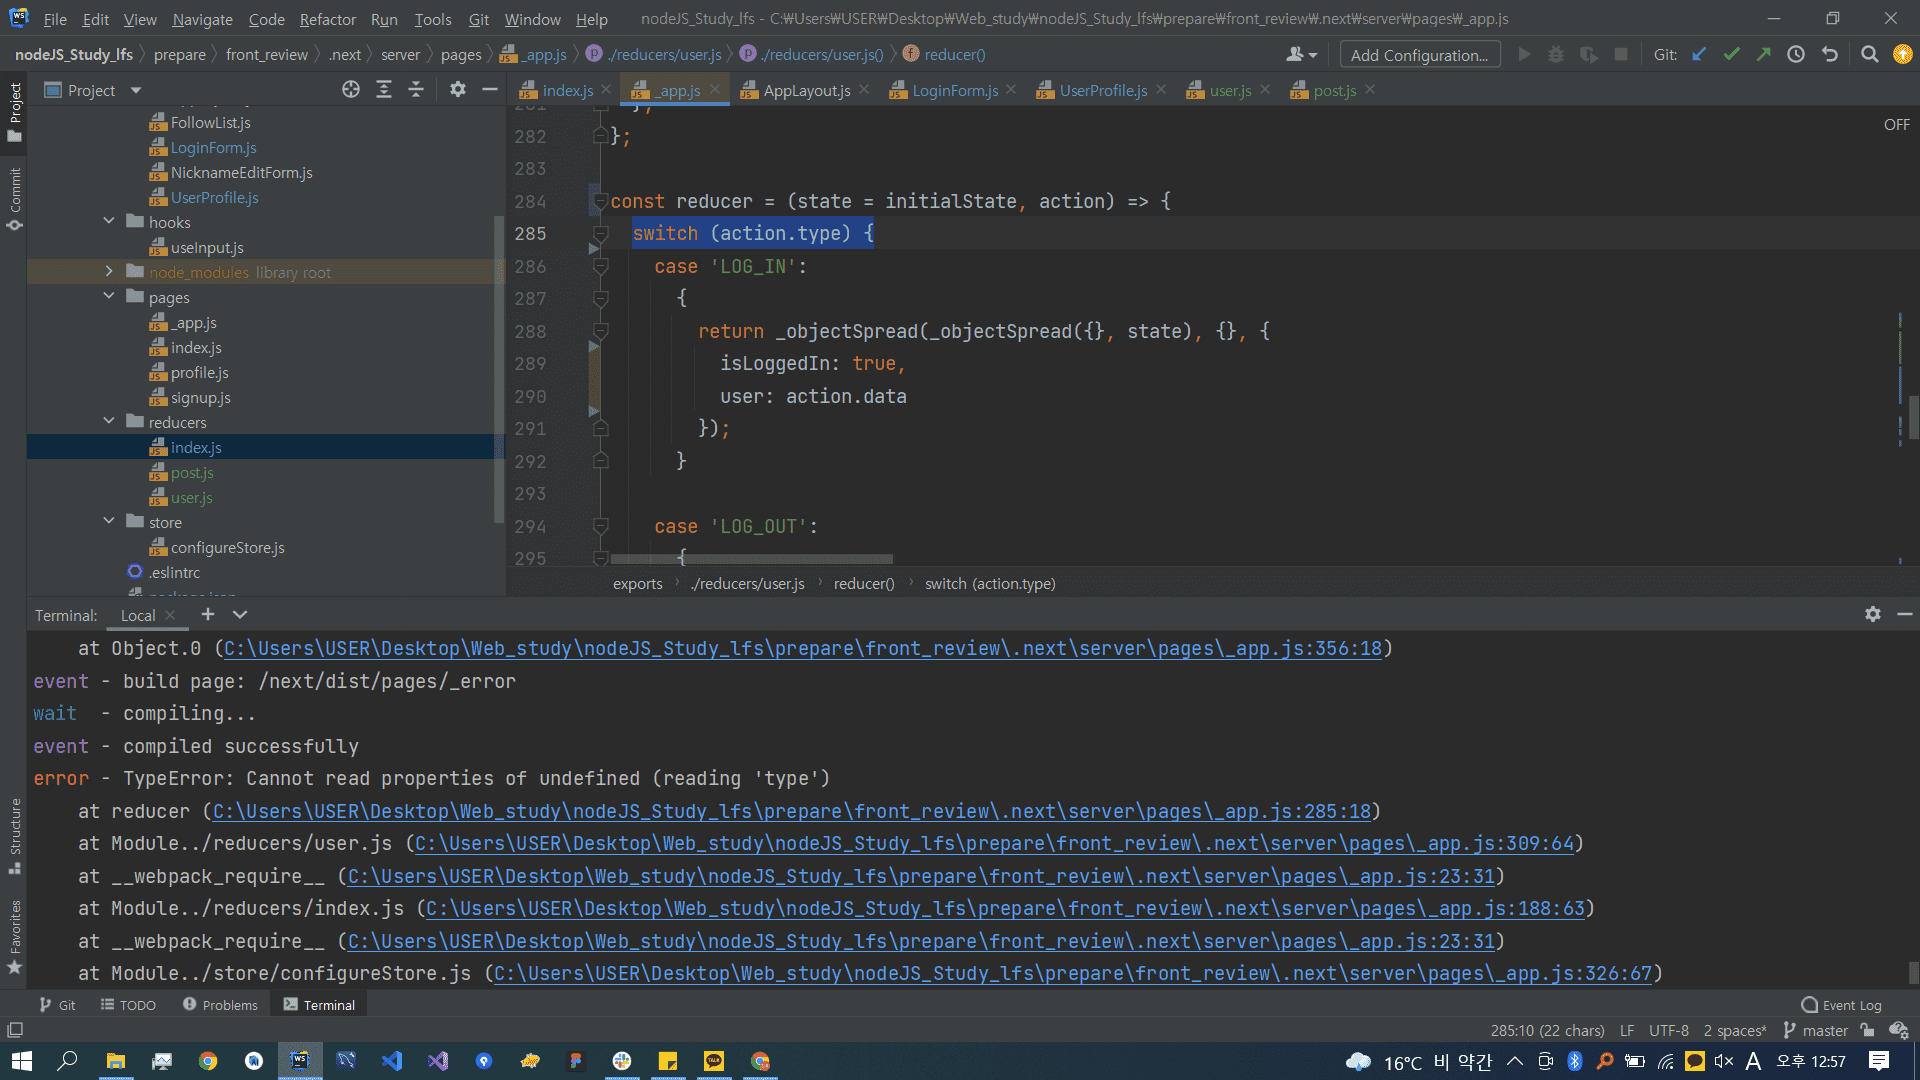1920x1080 pixels.
Task: Click the editor horizontal scrollbar
Action: point(751,559)
